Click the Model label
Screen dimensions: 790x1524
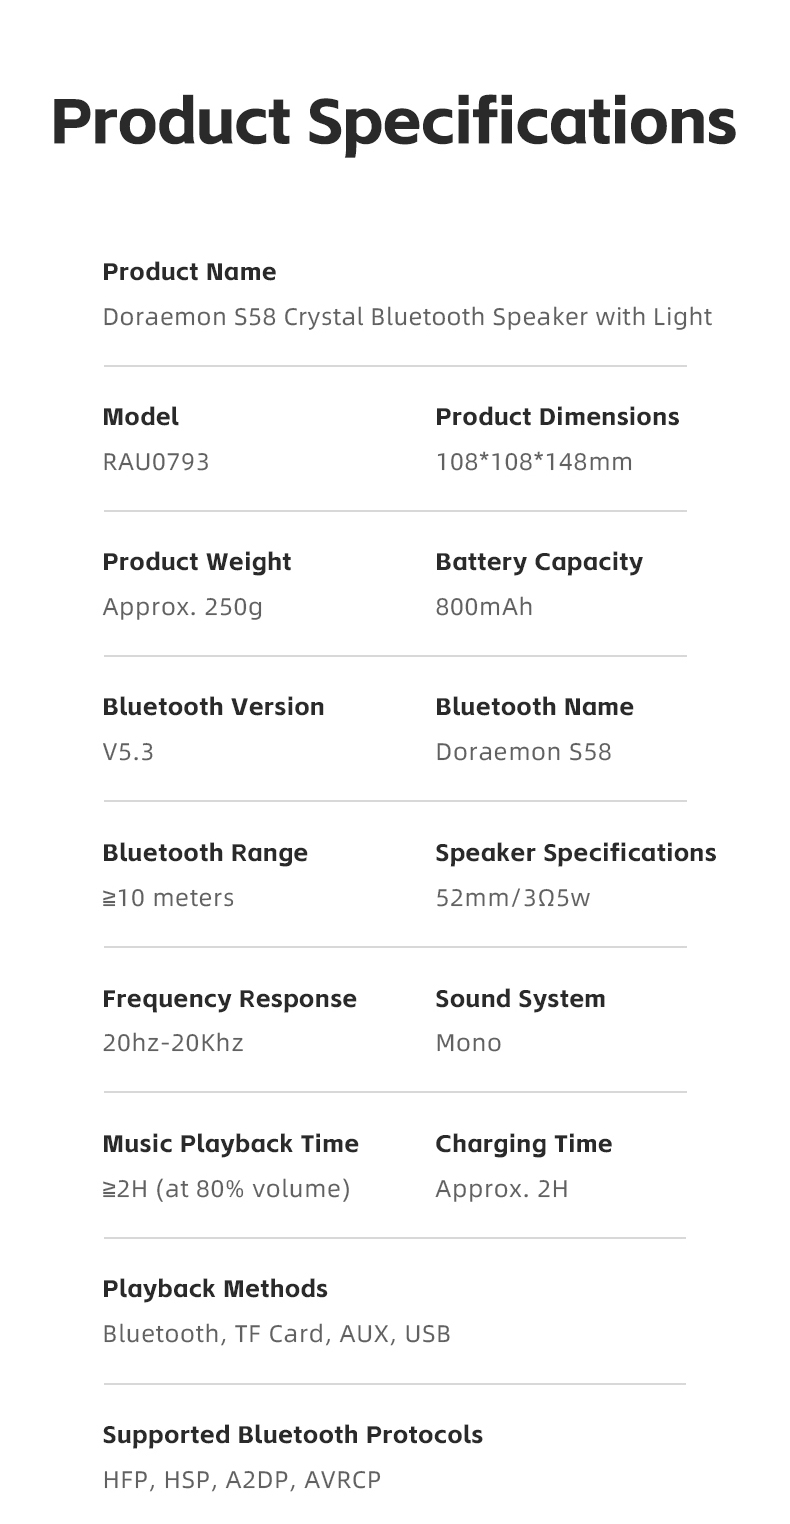pyautogui.click(x=141, y=417)
